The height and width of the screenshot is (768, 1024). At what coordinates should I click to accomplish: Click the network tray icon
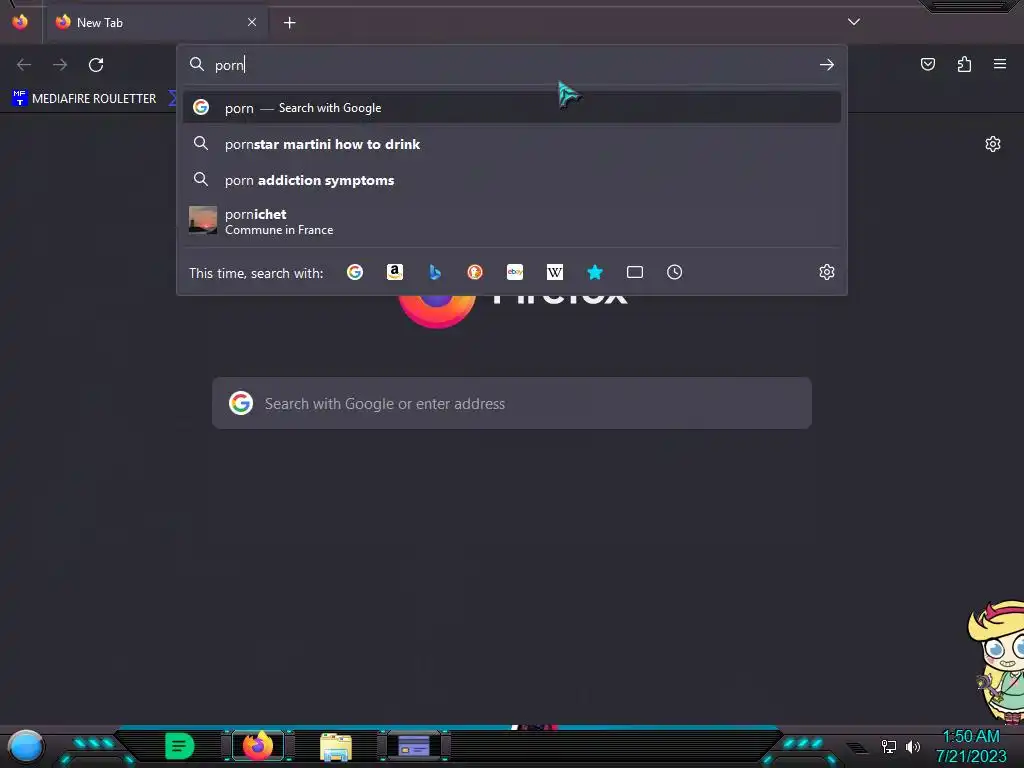point(889,746)
